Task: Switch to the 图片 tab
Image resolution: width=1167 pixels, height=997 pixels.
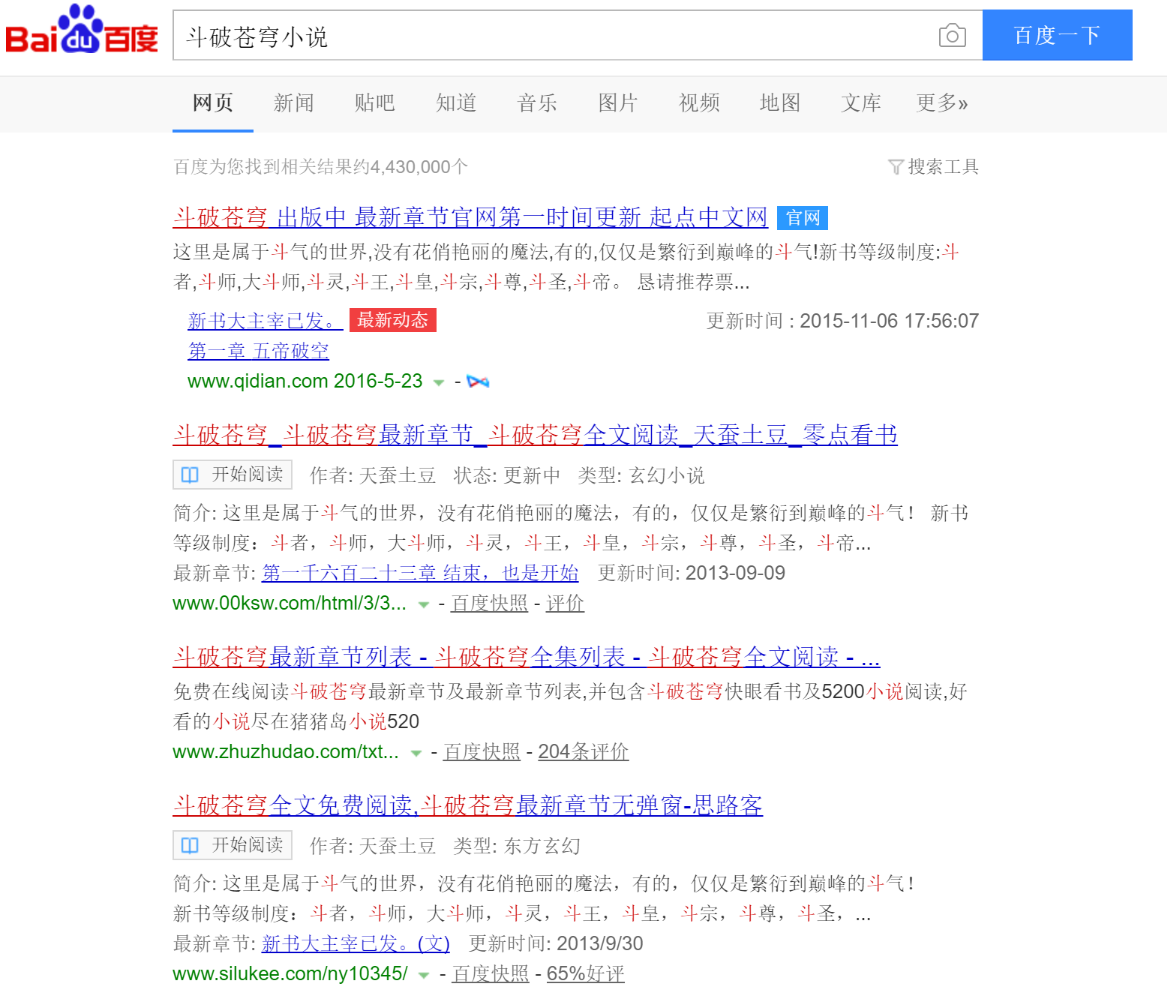Action: (618, 103)
